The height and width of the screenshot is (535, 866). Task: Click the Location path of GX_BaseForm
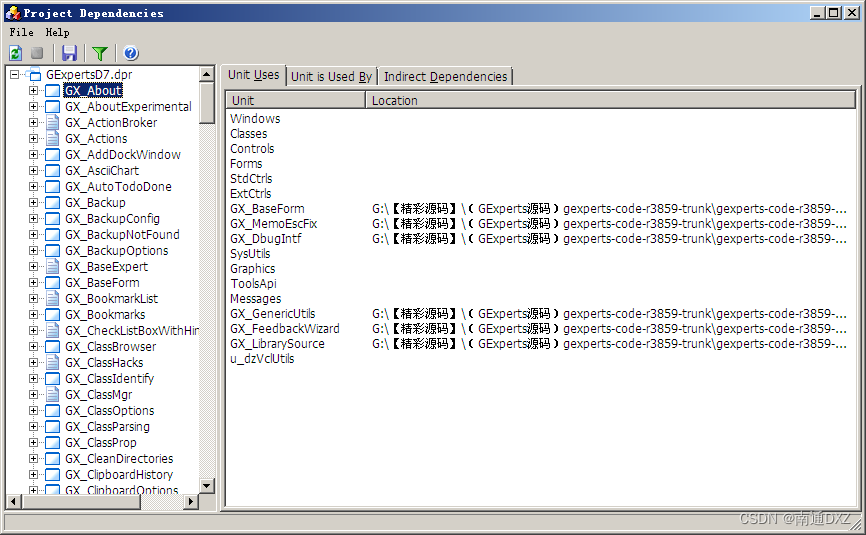(x=609, y=209)
